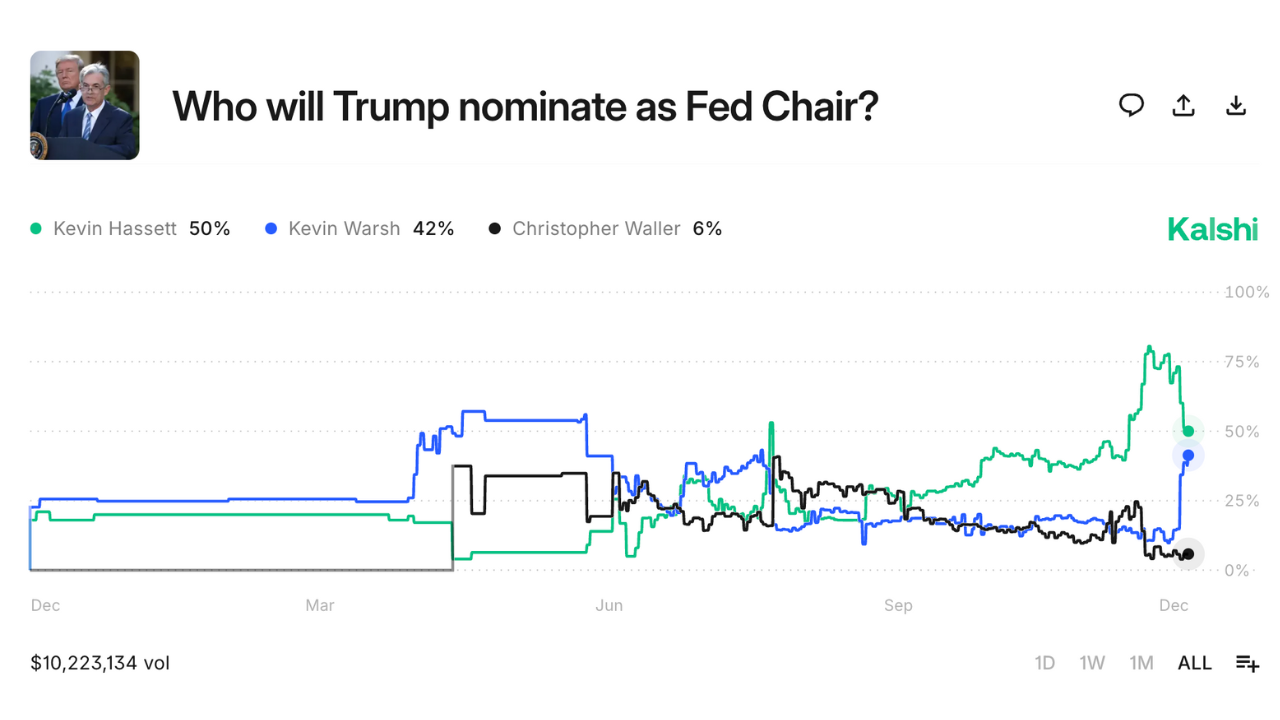Image resolution: width=1280 pixels, height=720 pixels.
Task: Toggle Christopher Waller's black legend dot
Action: (x=493, y=228)
